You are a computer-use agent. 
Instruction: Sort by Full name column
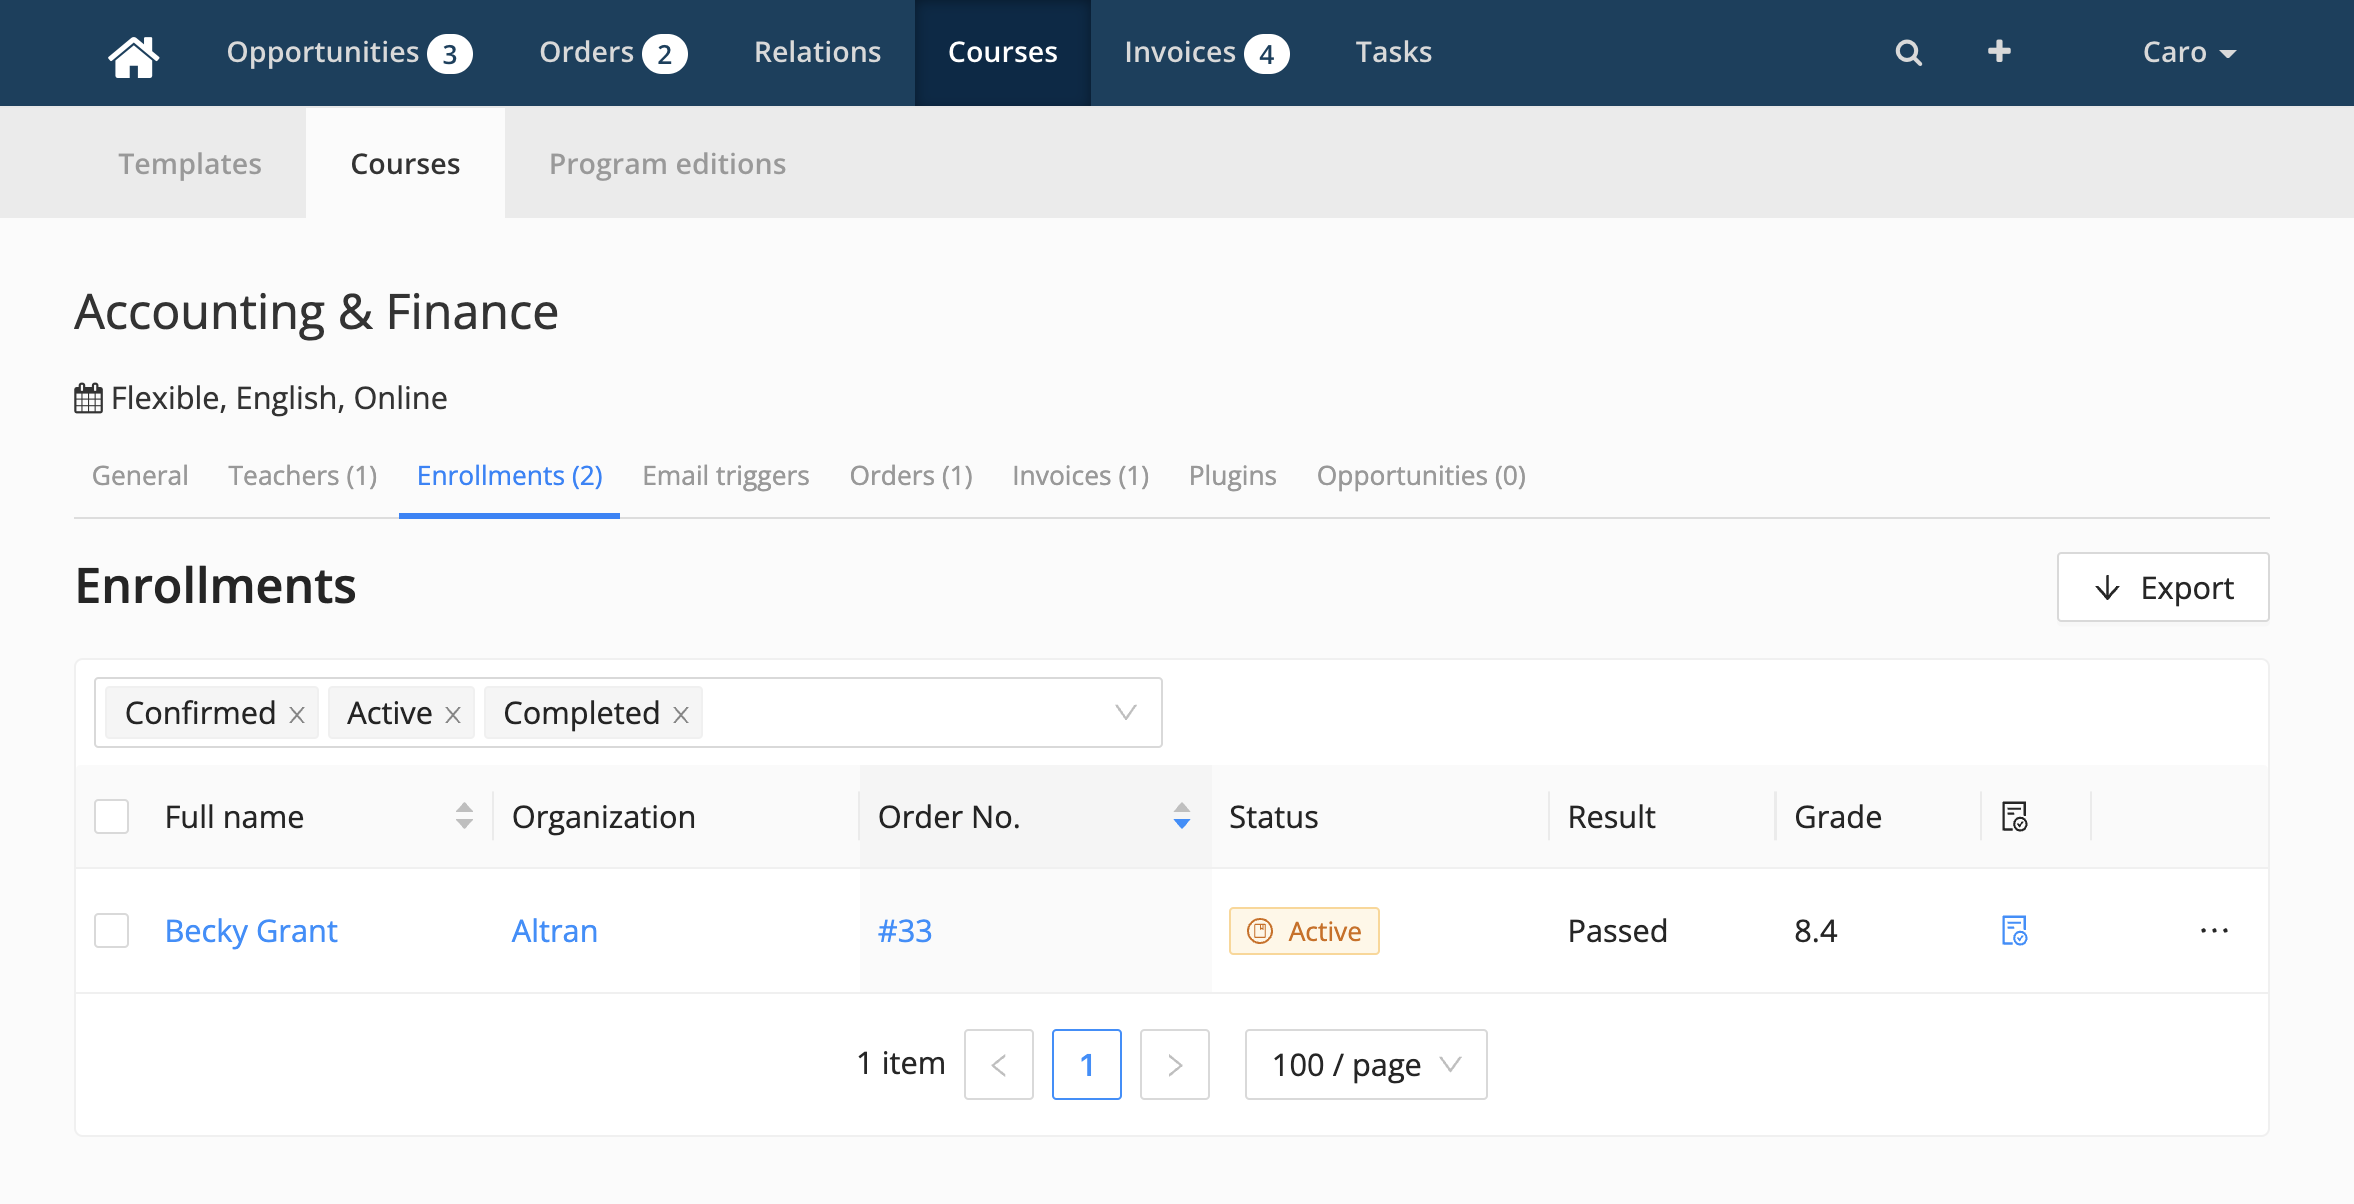[463, 816]
